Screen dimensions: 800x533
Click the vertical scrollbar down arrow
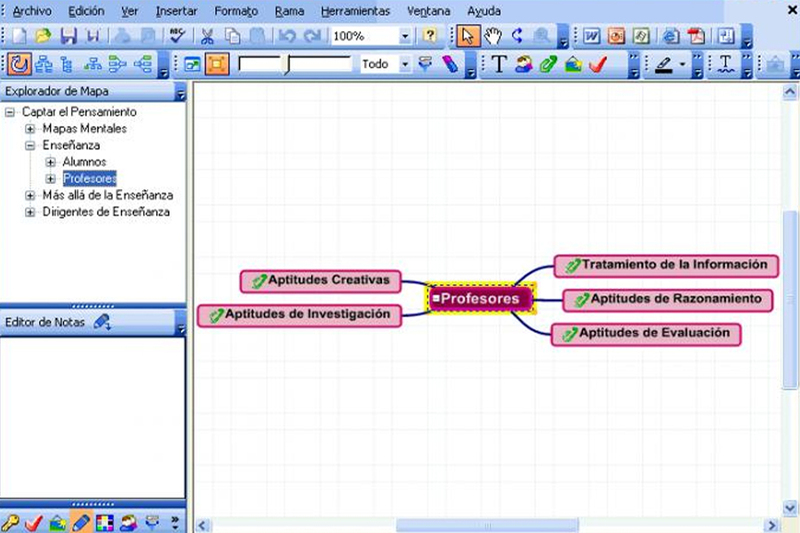tap(790, 508)
